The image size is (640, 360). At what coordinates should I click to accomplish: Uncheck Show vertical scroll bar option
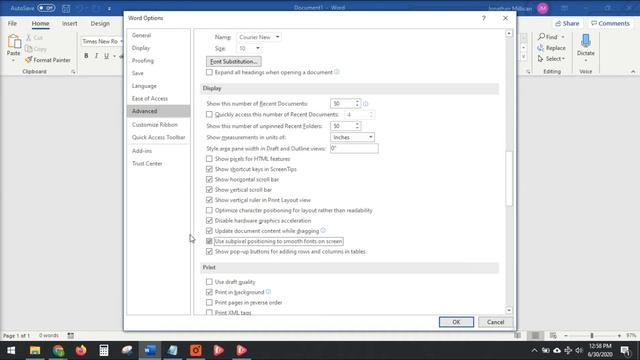(209, 190)
